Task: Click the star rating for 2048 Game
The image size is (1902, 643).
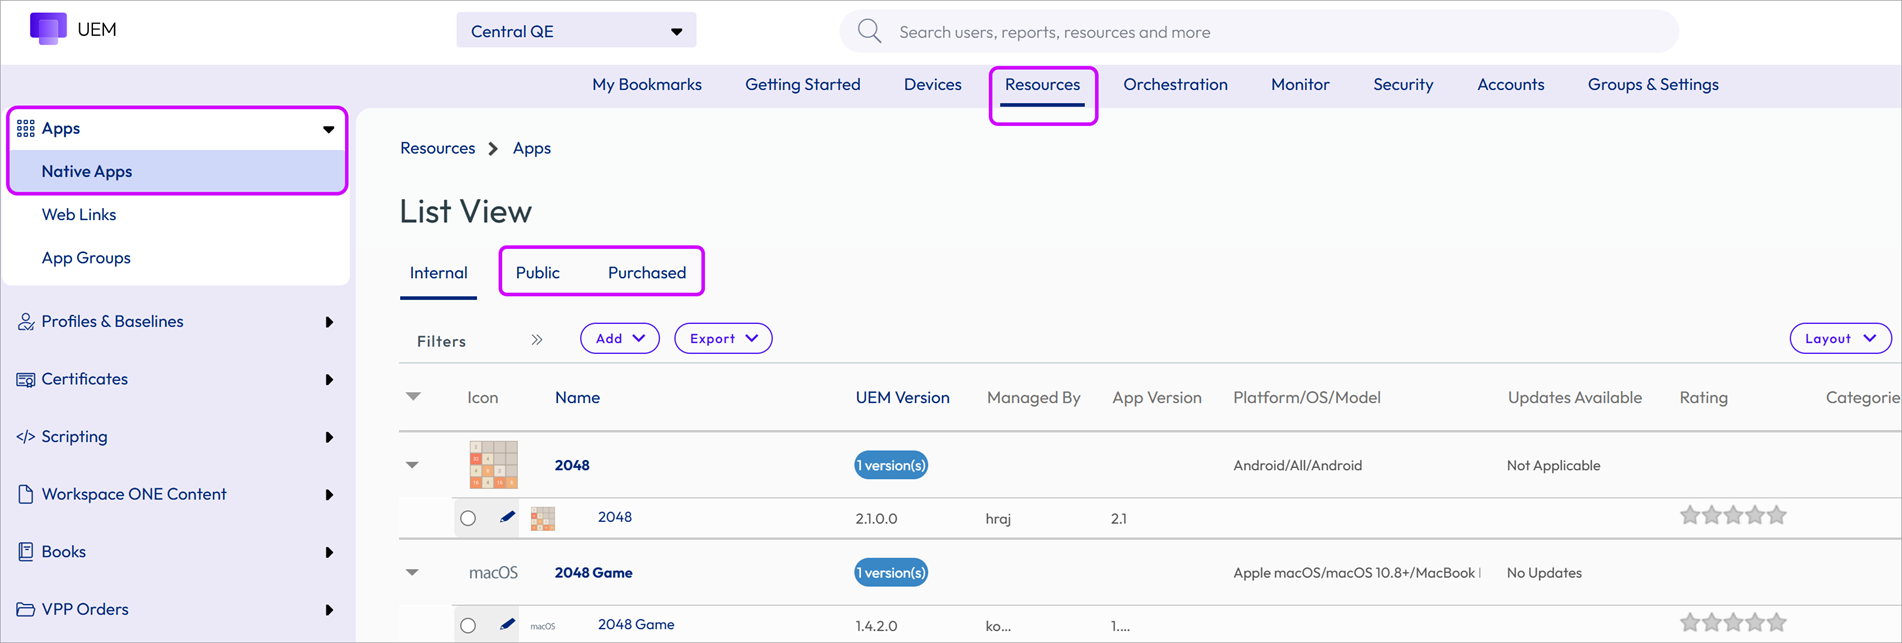Action: [1733, 623]
